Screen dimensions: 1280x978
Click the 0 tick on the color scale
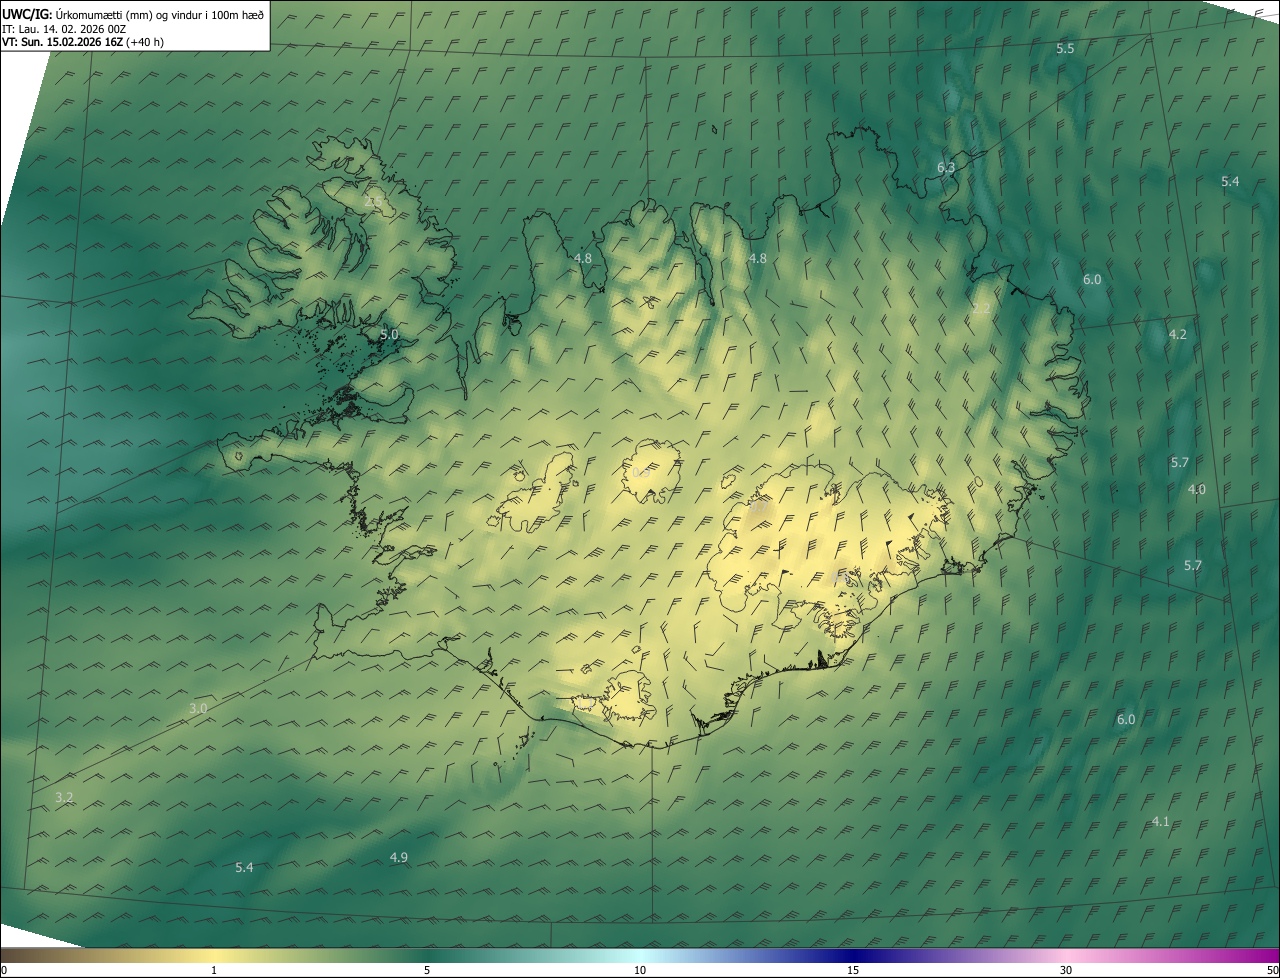coord(3,970)
